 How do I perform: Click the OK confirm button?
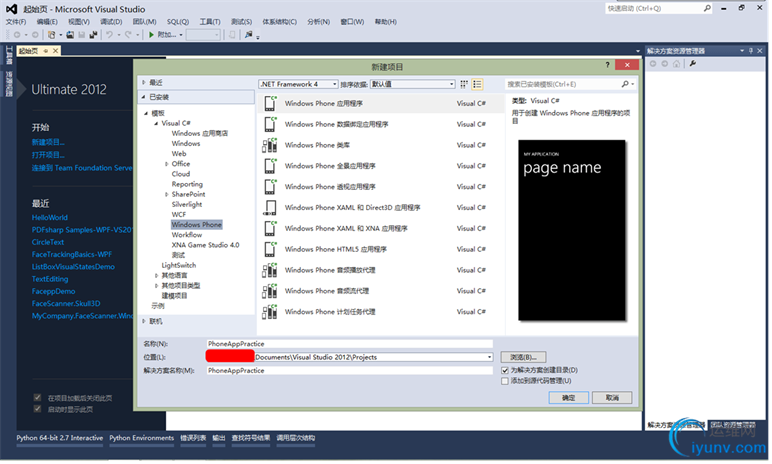570,398
